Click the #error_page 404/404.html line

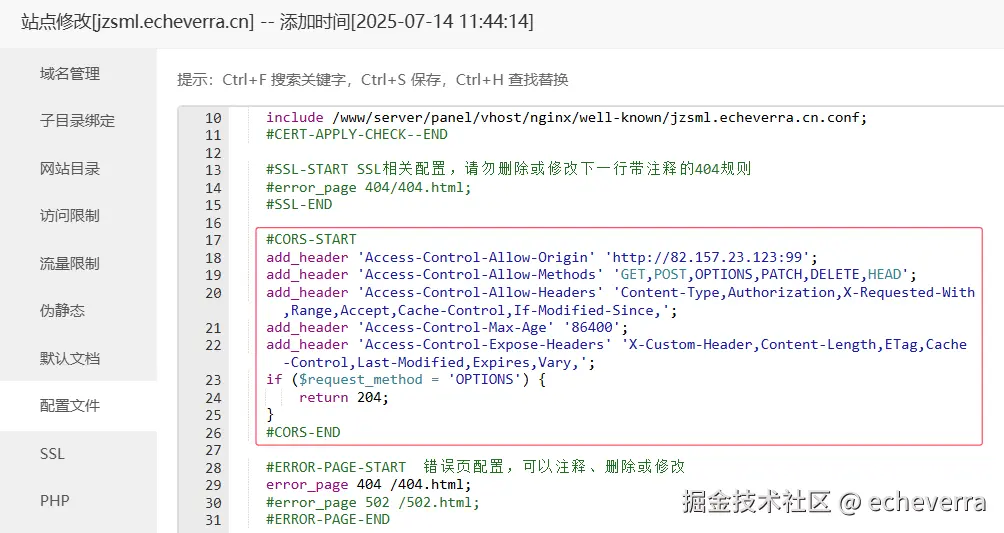click(369, 188)
